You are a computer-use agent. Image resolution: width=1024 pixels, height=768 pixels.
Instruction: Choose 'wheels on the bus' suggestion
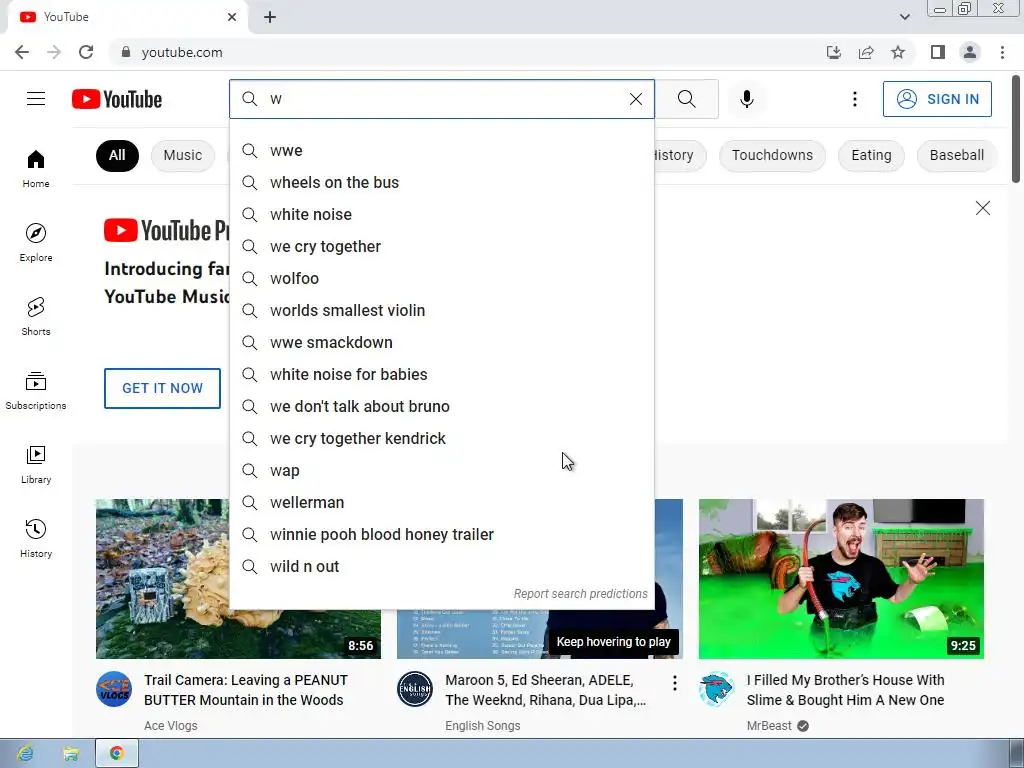pos(441,182)
